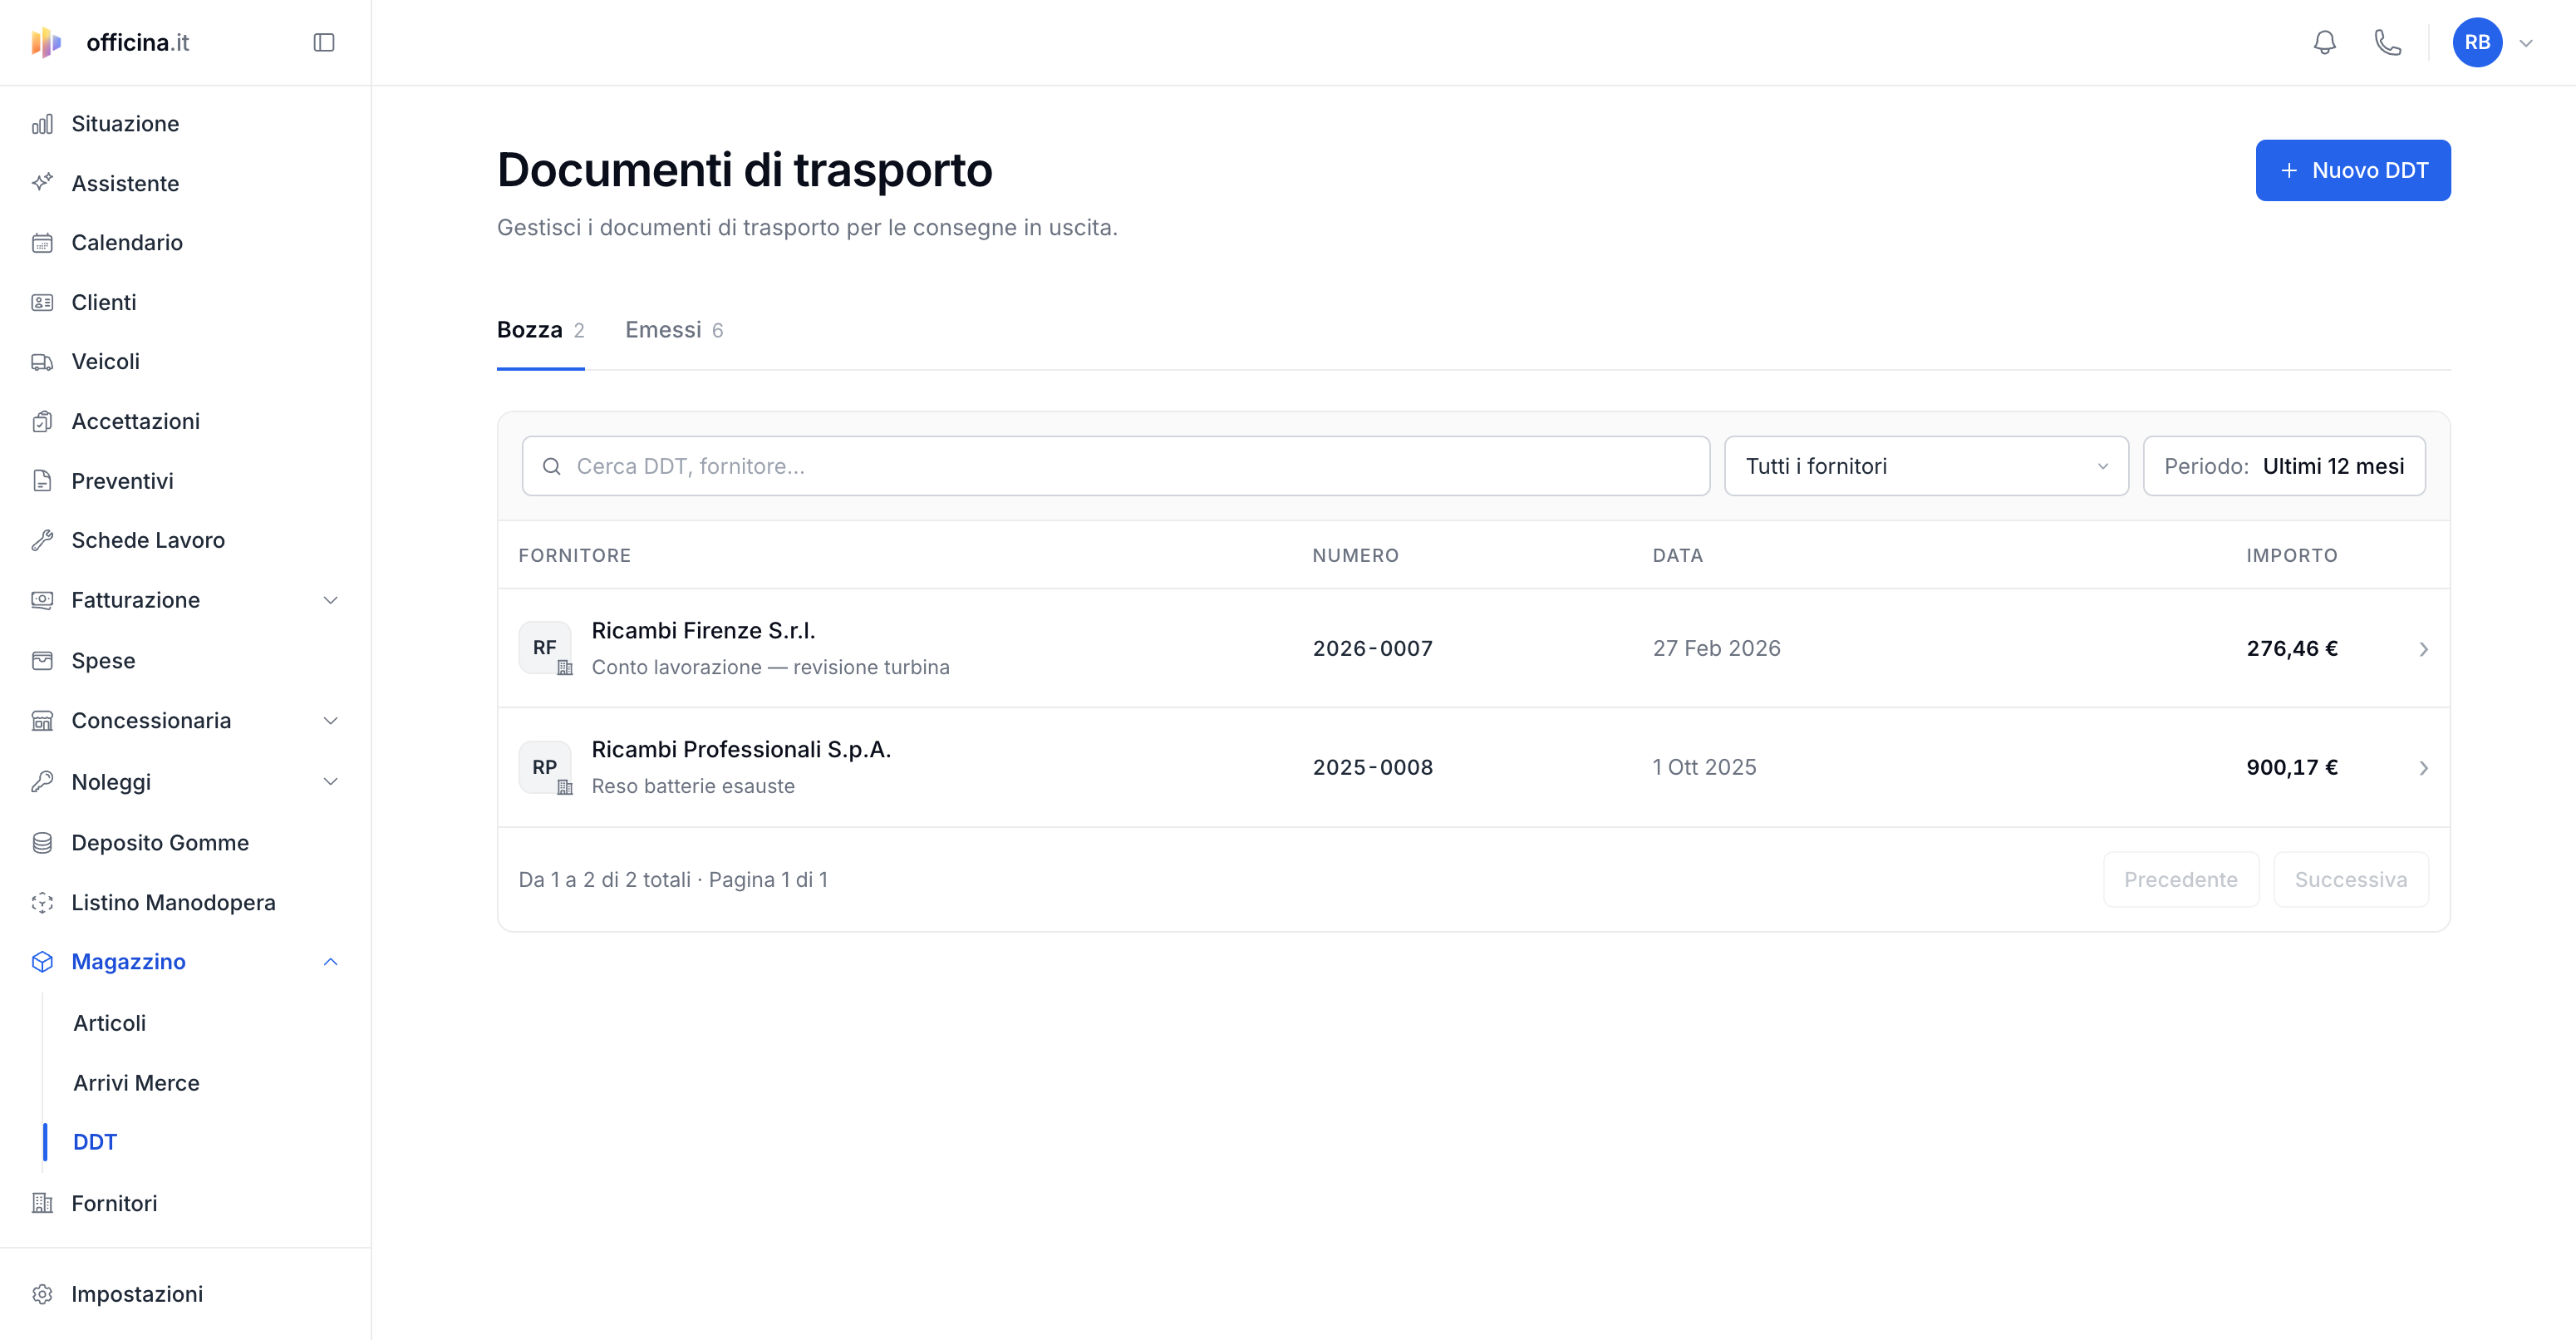Open Arrivi Merce under Magazzino

pyautogui.click(x=136, y=1083)
